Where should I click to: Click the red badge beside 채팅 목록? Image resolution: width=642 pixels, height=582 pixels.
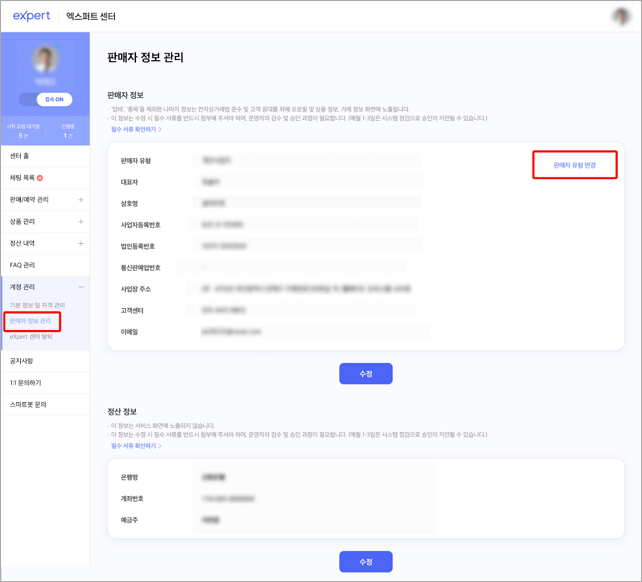(40, 178)
